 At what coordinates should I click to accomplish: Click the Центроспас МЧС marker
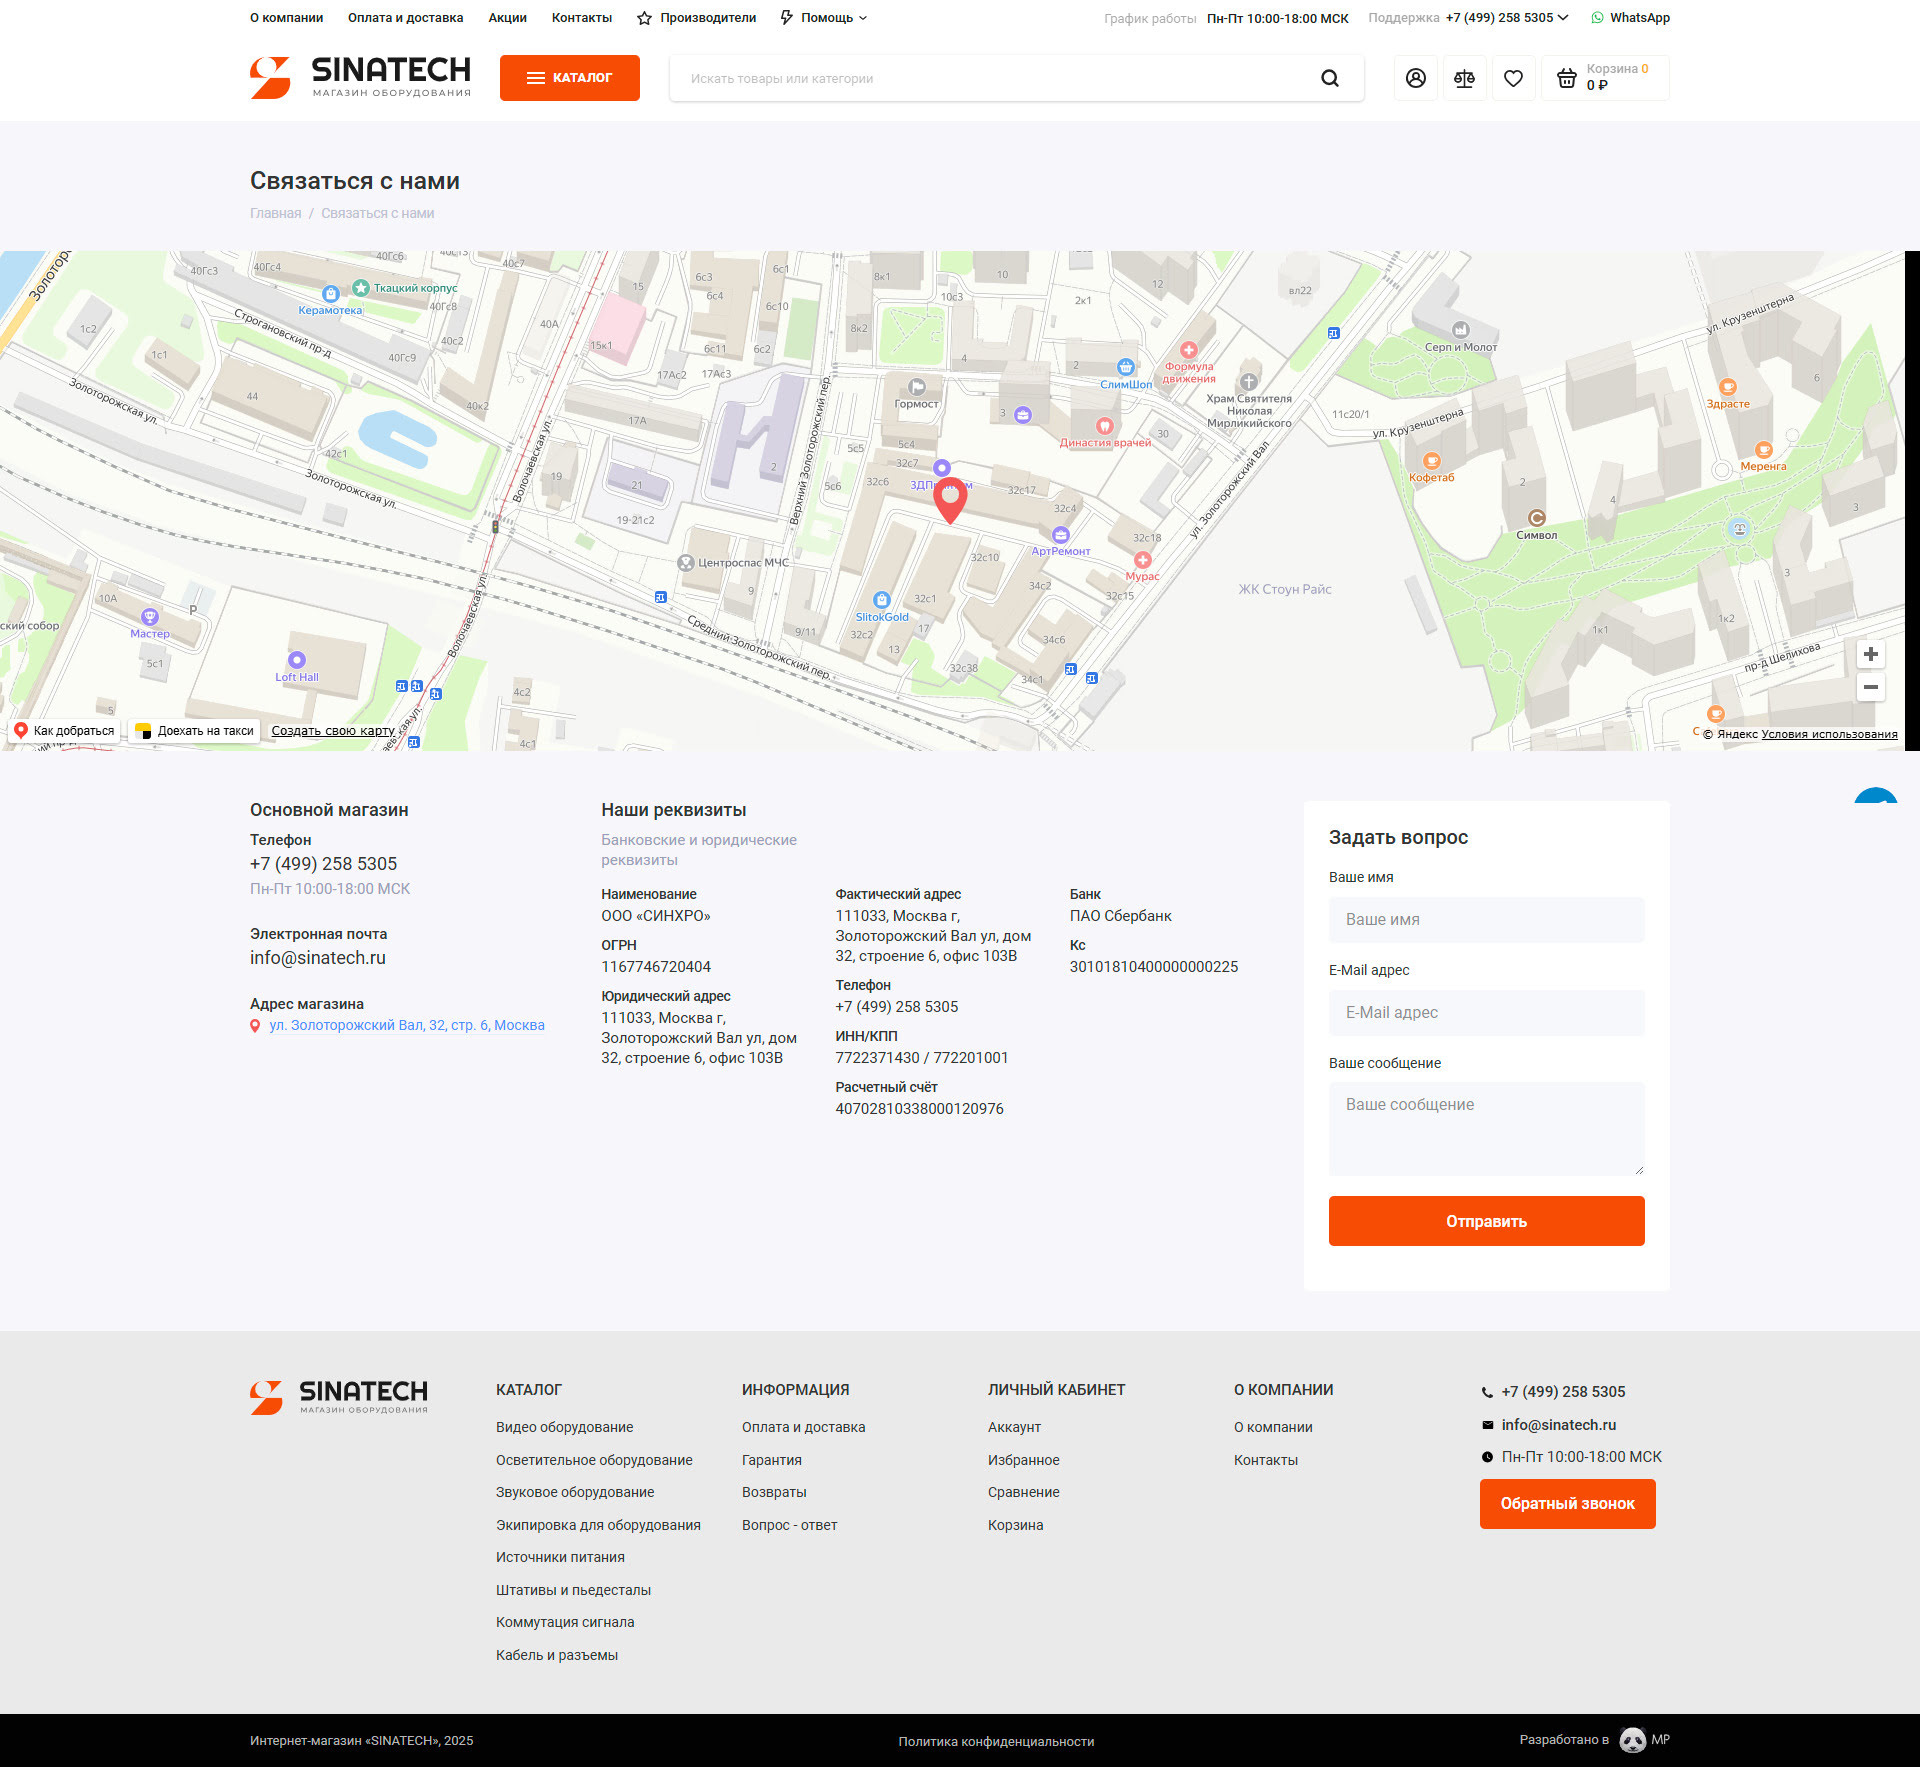coord(686,563)
